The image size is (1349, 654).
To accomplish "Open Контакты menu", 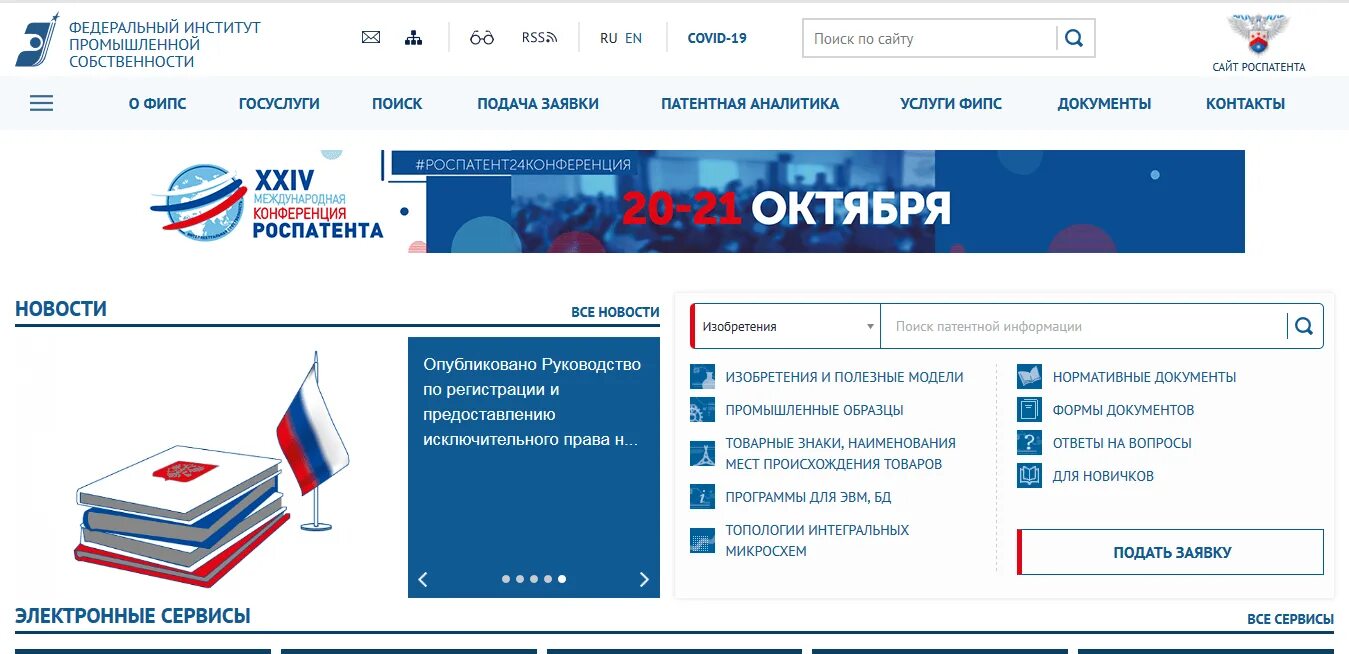I will tap(1245, 103).
